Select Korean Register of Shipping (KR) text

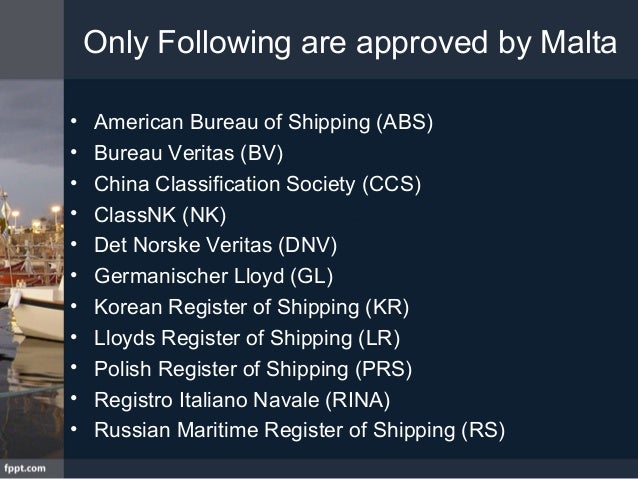(251, 307)
